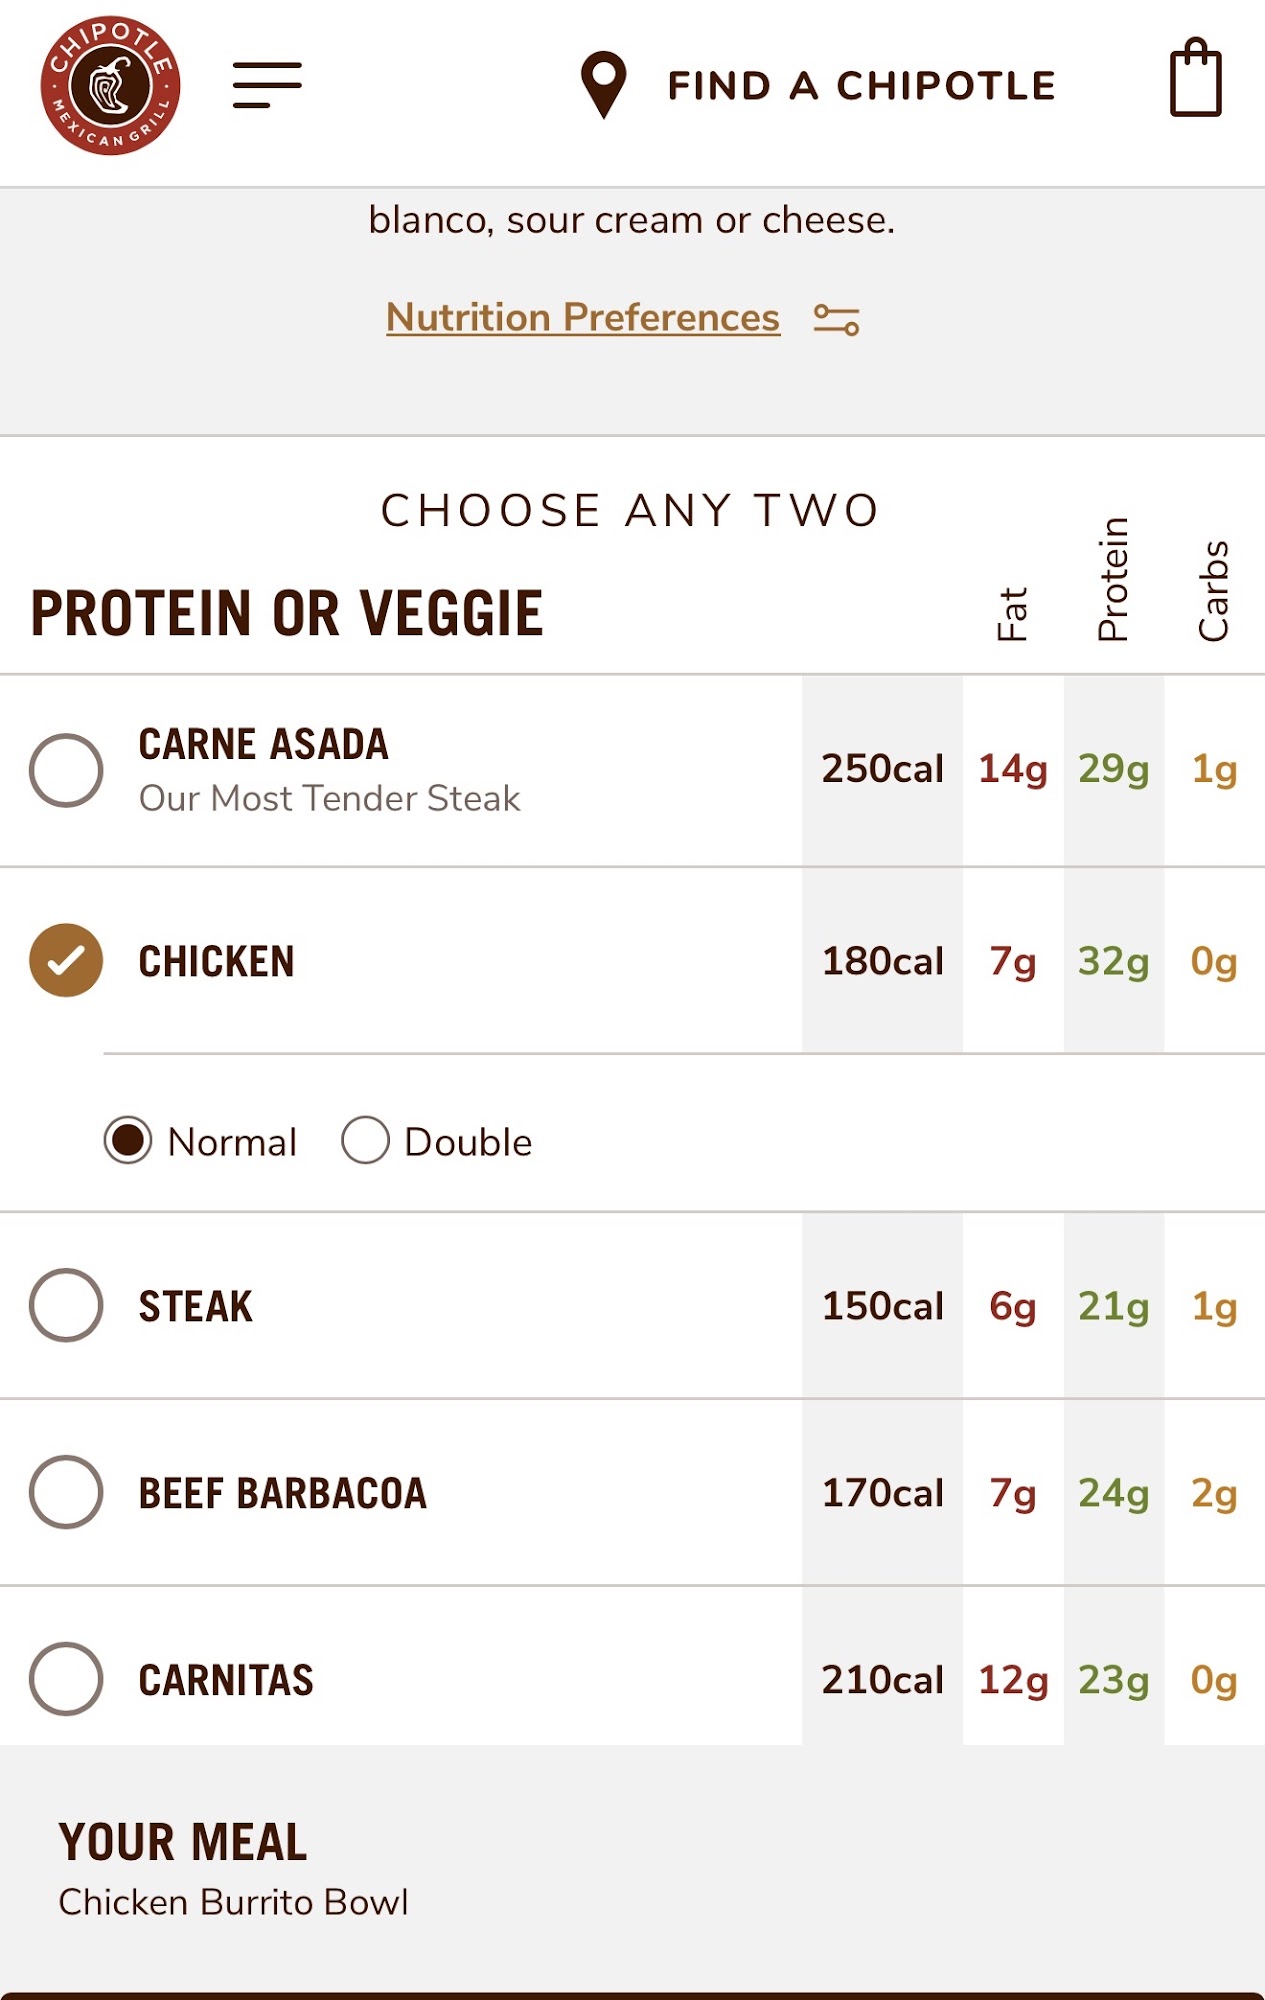
Task: Choose Double chicken portion
Action: tap(365, 1141)
